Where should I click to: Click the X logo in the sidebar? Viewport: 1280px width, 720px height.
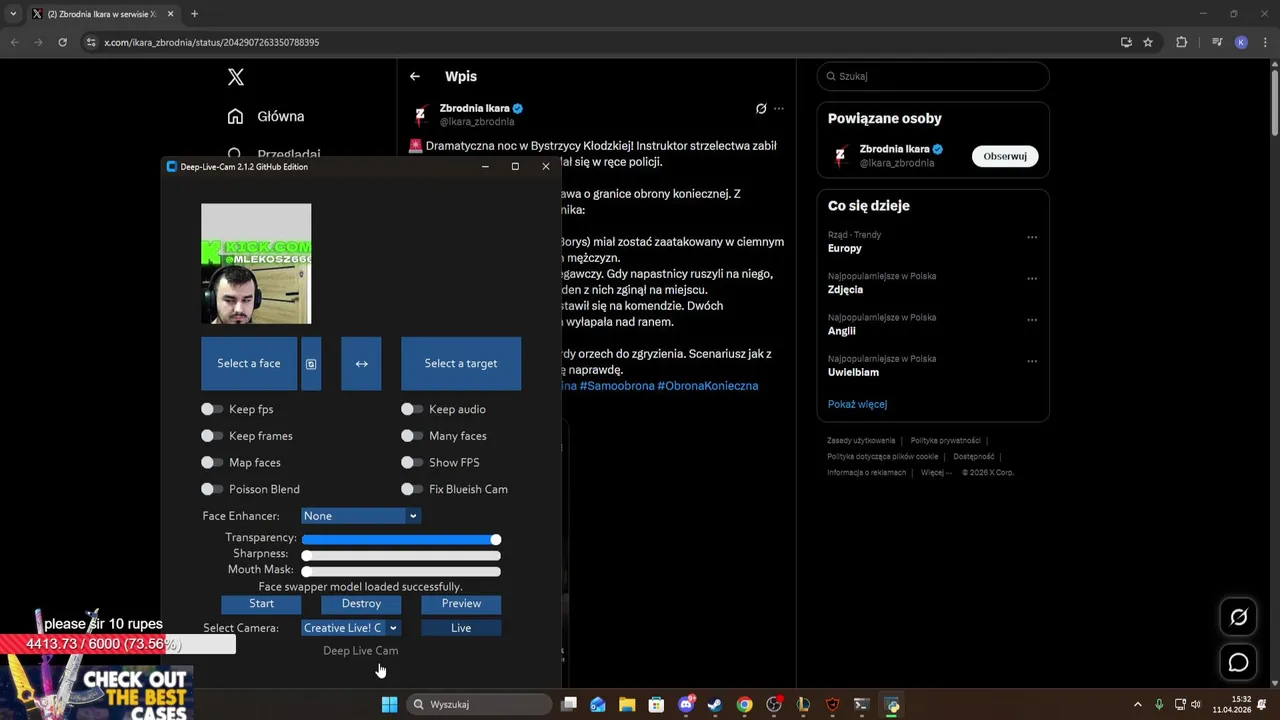[x=236, y=77]
